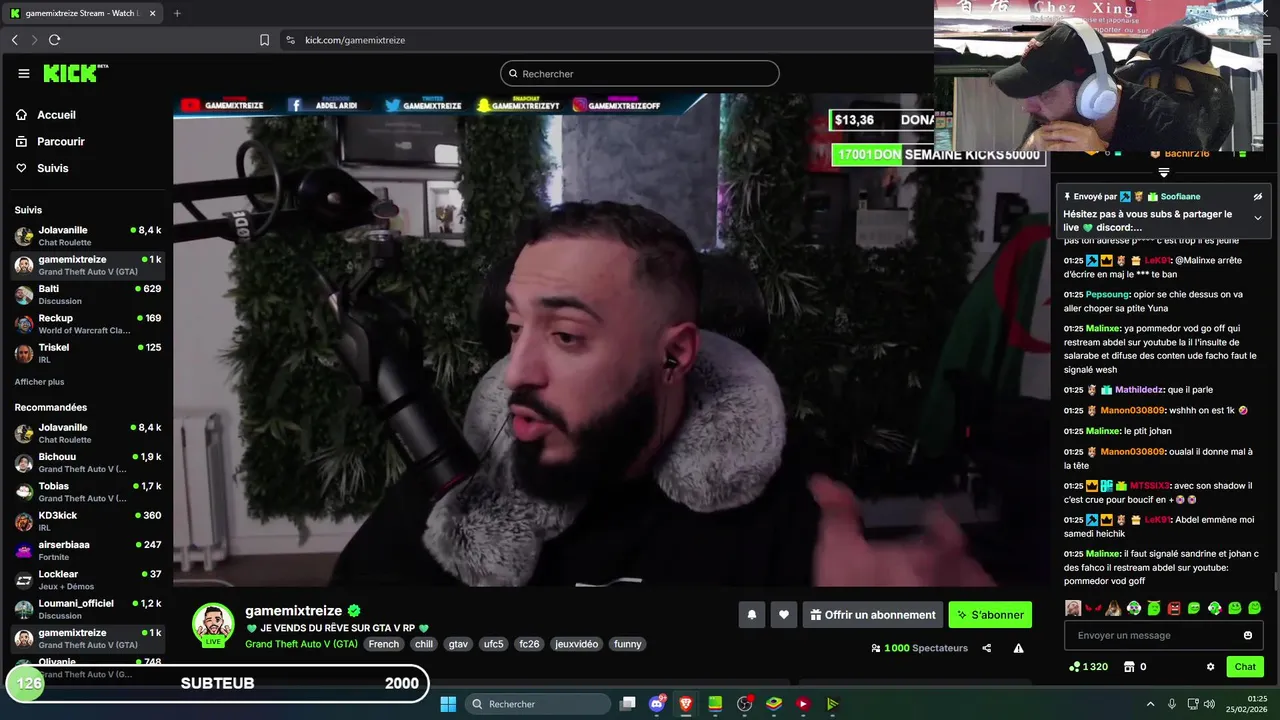1280x720 pixels.
Task: Hide the pinned chat message
Action: (1258, 197)
